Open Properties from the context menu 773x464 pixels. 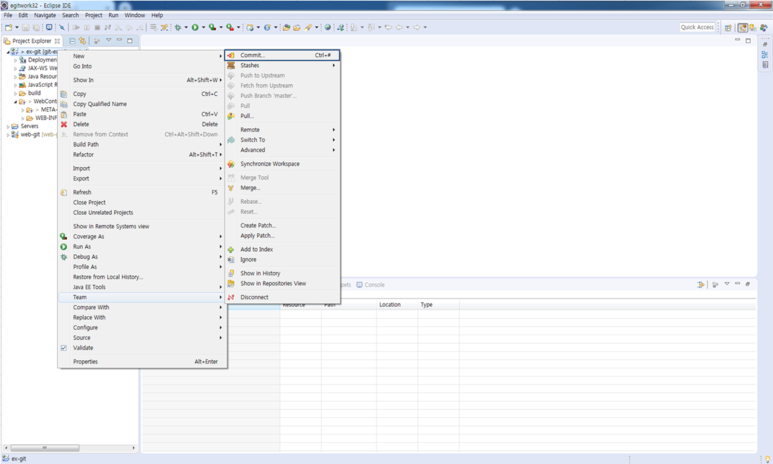tap(142, 361)
